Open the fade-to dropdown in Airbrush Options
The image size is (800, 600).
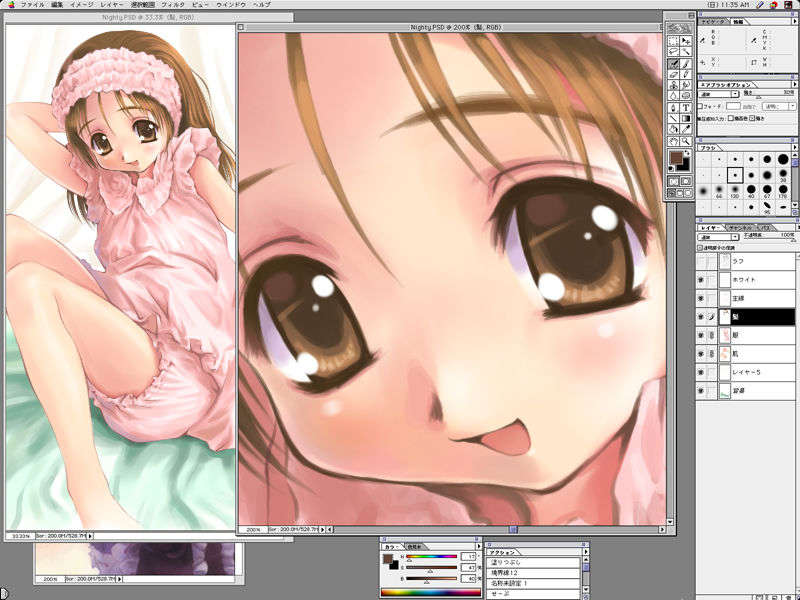click(779, 106)
